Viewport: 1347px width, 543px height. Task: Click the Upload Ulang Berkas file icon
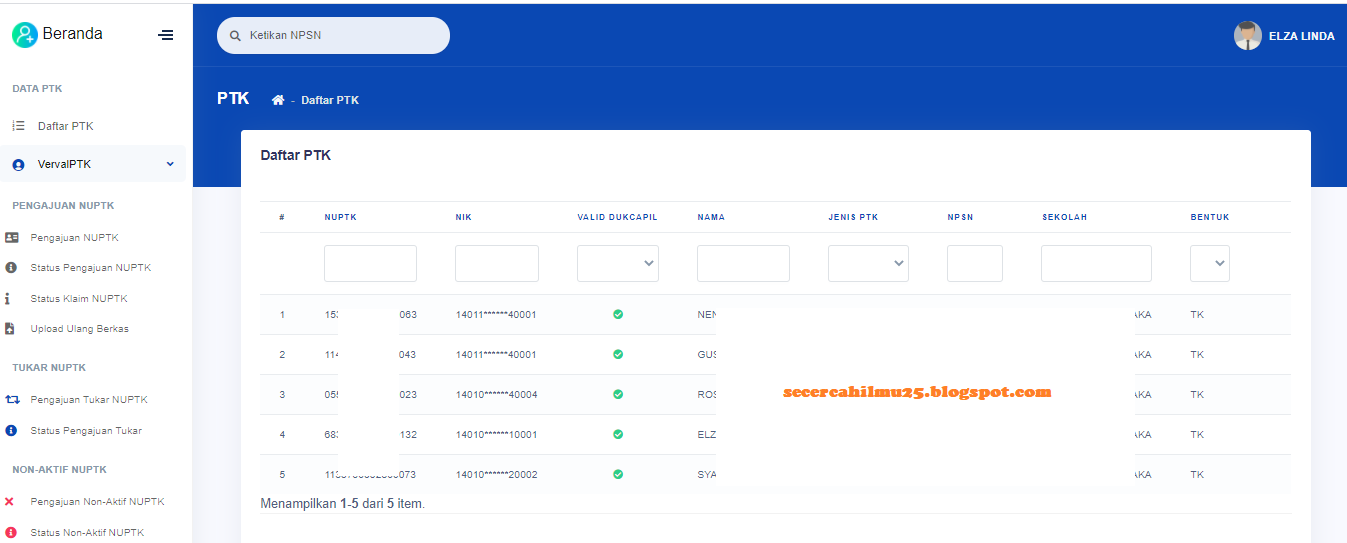10,329
